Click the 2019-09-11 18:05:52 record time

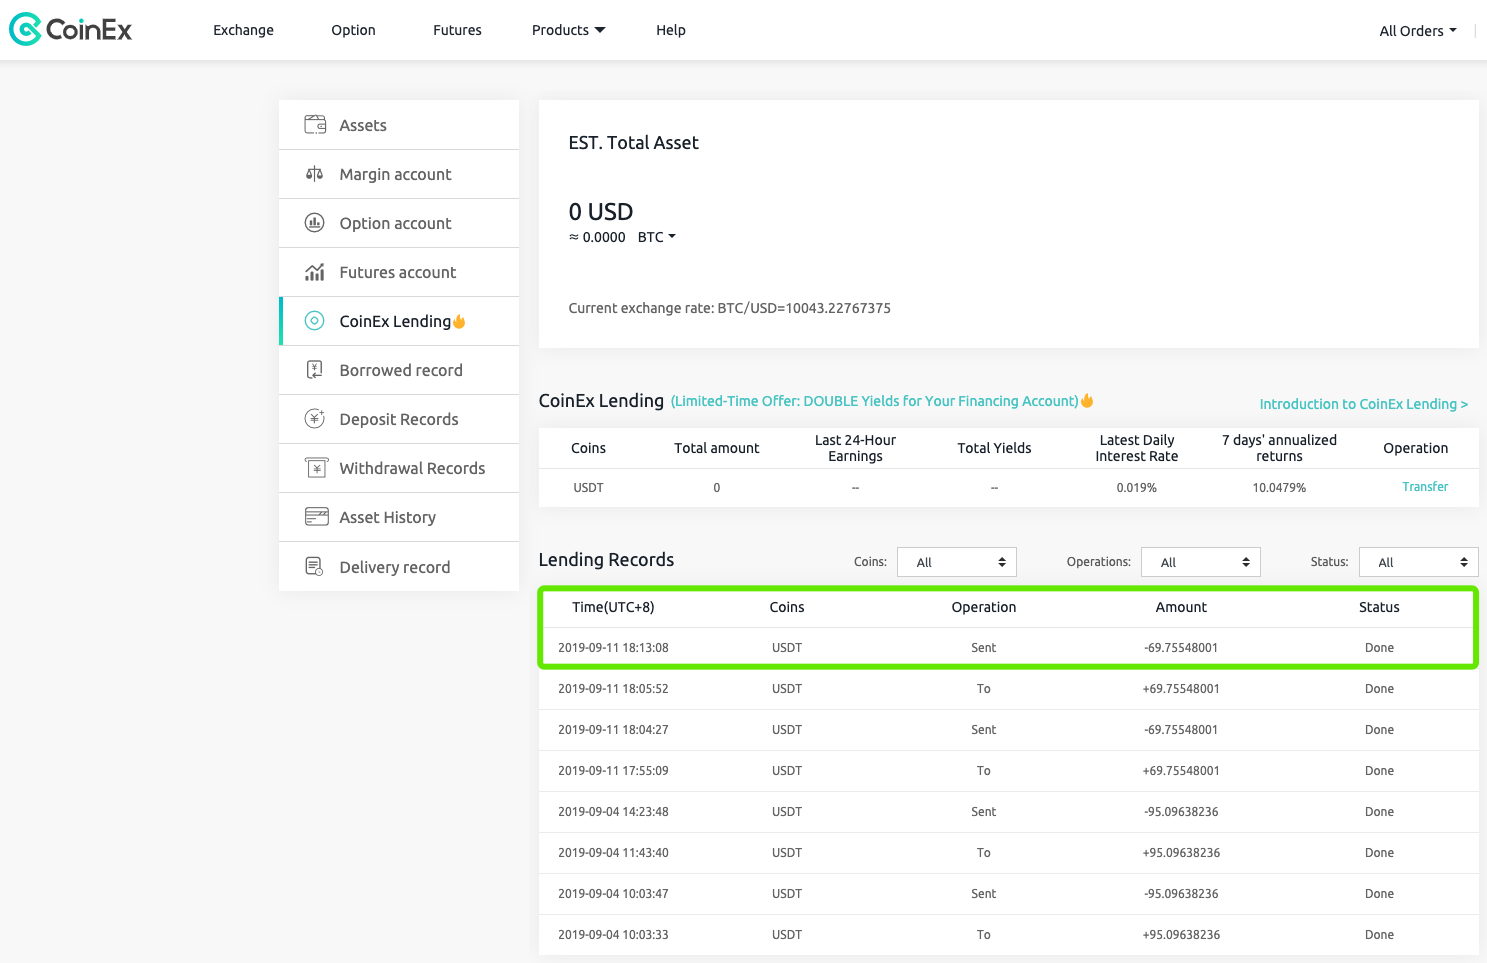(x=613, y=689)
